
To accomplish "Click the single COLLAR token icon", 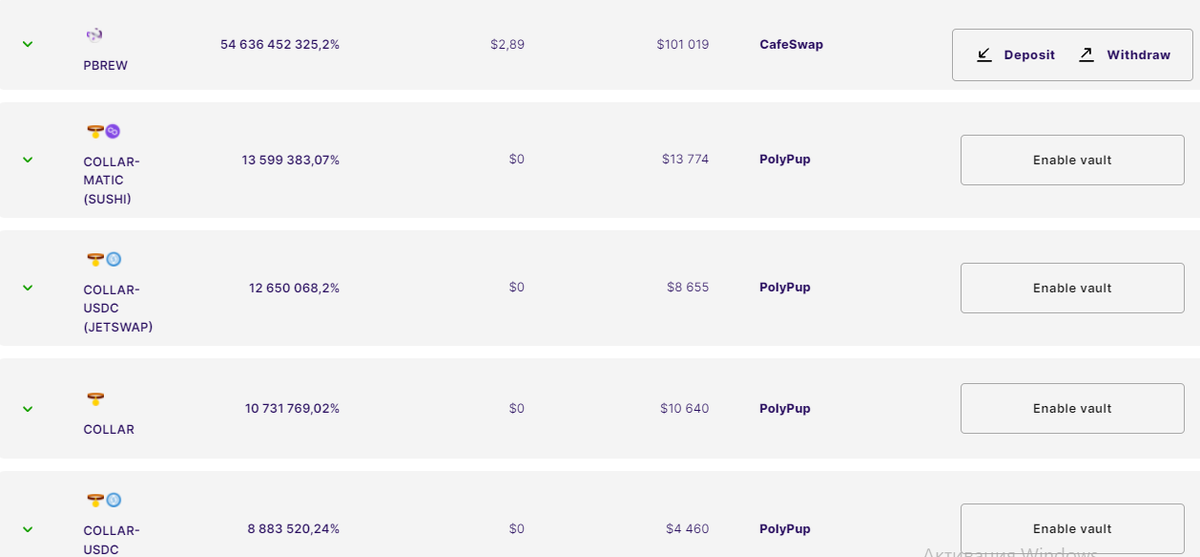I will 95,399.
